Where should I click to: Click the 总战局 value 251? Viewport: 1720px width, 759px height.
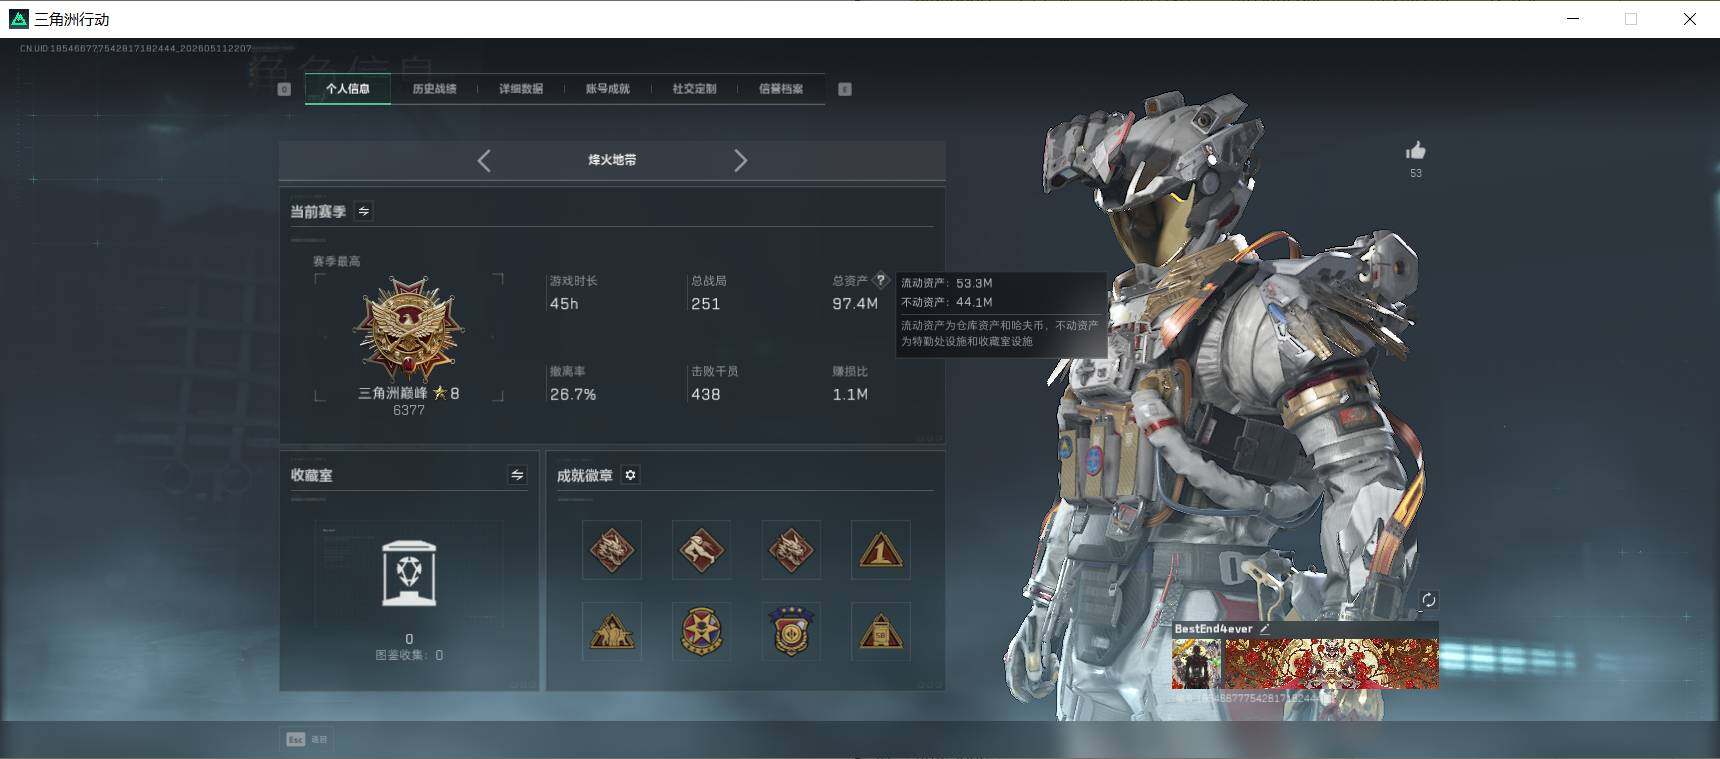pos(705,304)
